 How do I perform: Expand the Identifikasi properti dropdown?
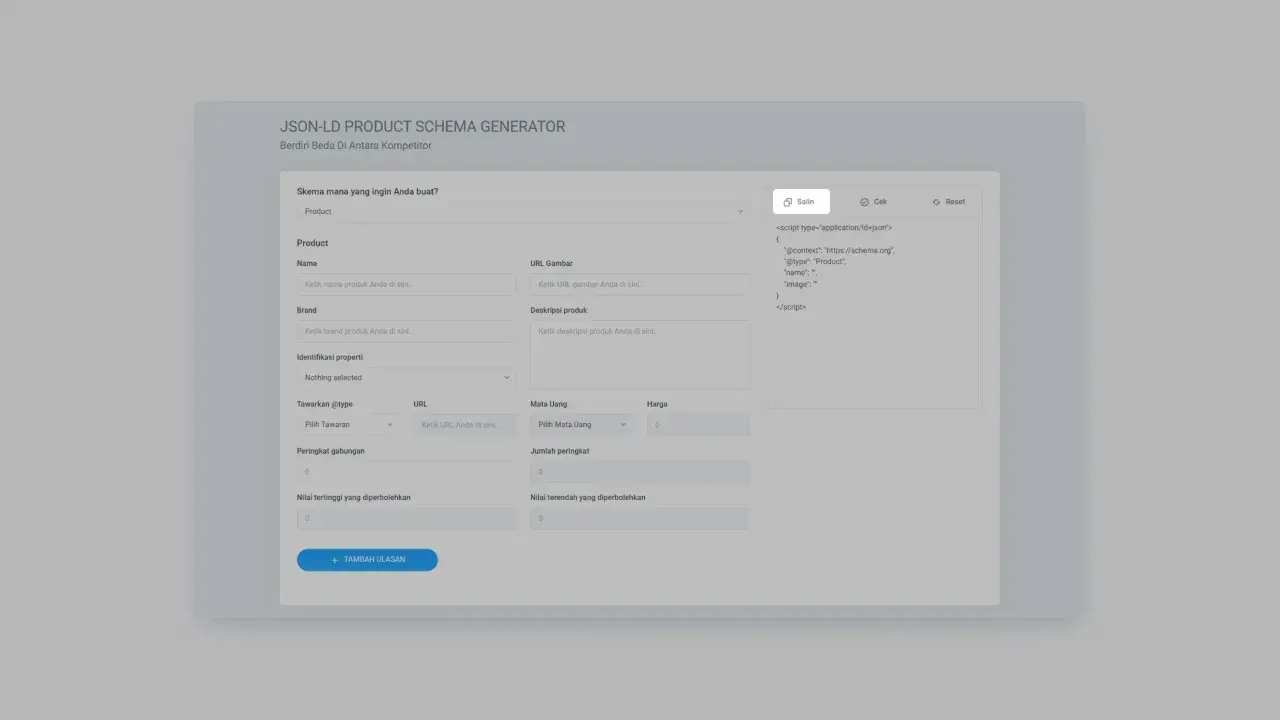coord(406,378)
